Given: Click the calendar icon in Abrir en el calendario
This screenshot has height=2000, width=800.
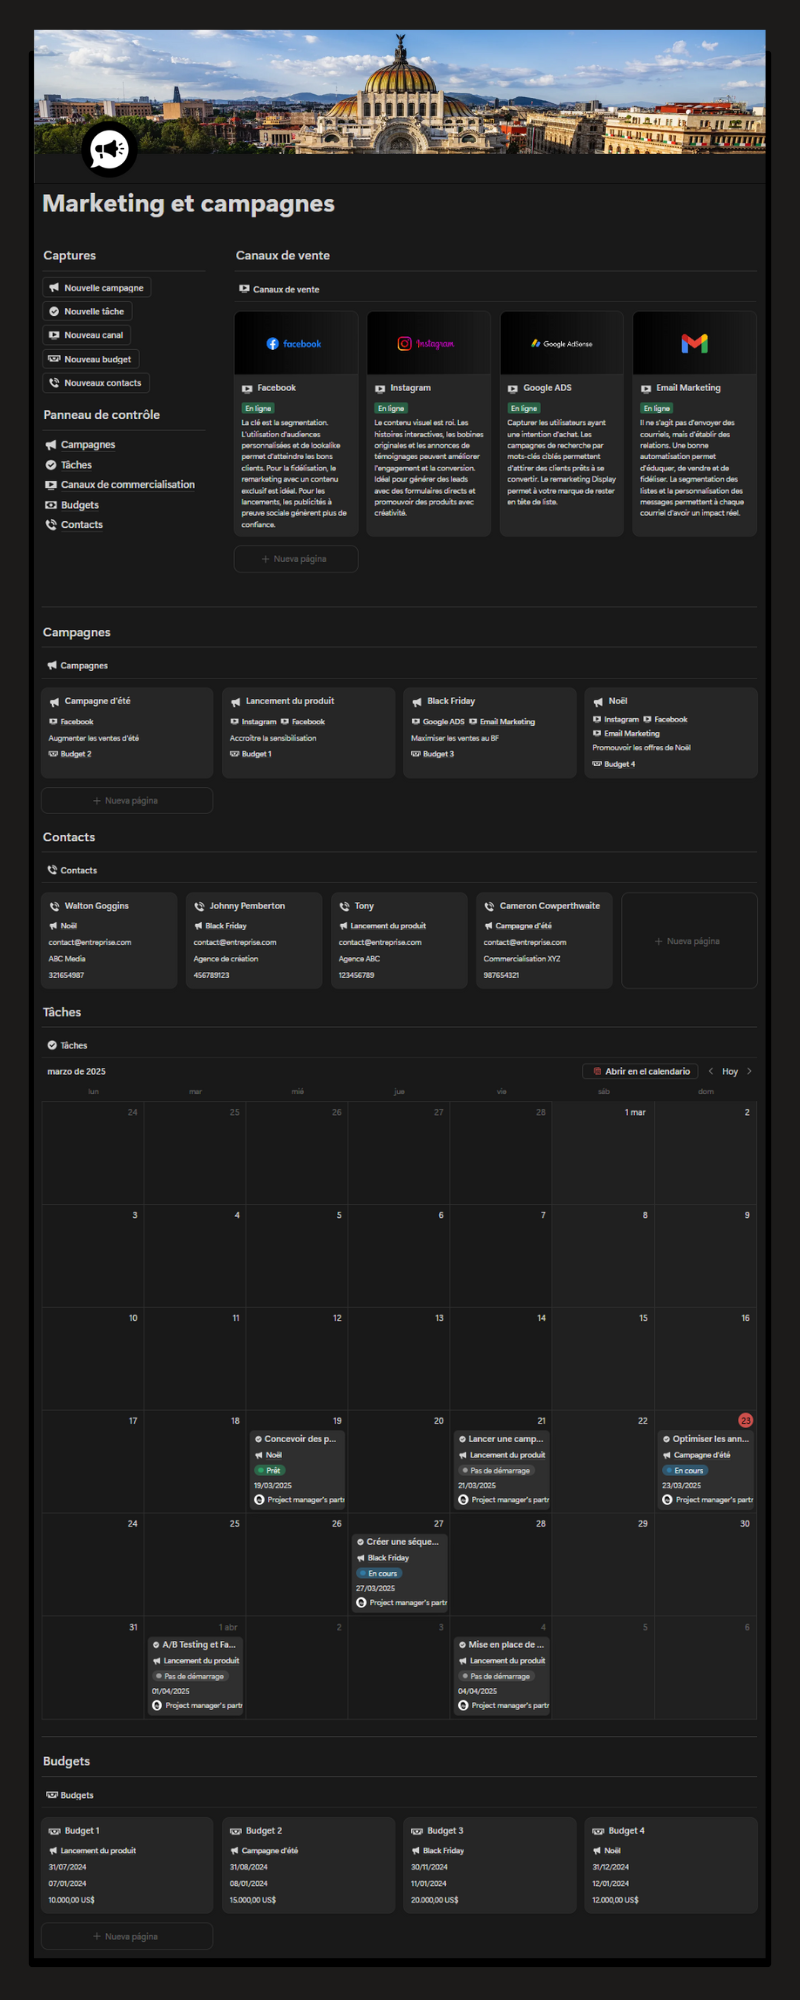Looking at the screenshot, I should (597, 1071).
